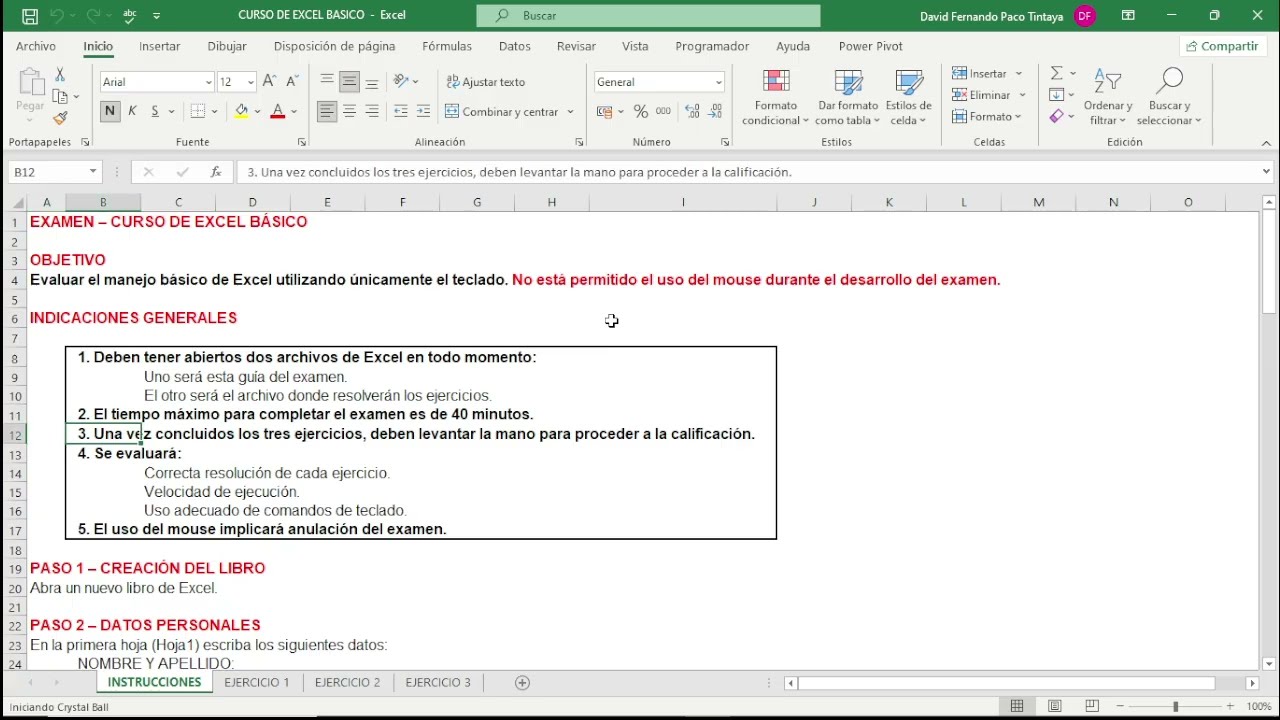1280x720 pixels.
Task: Click the Insert Function fx icon
Action: point(215,172)
